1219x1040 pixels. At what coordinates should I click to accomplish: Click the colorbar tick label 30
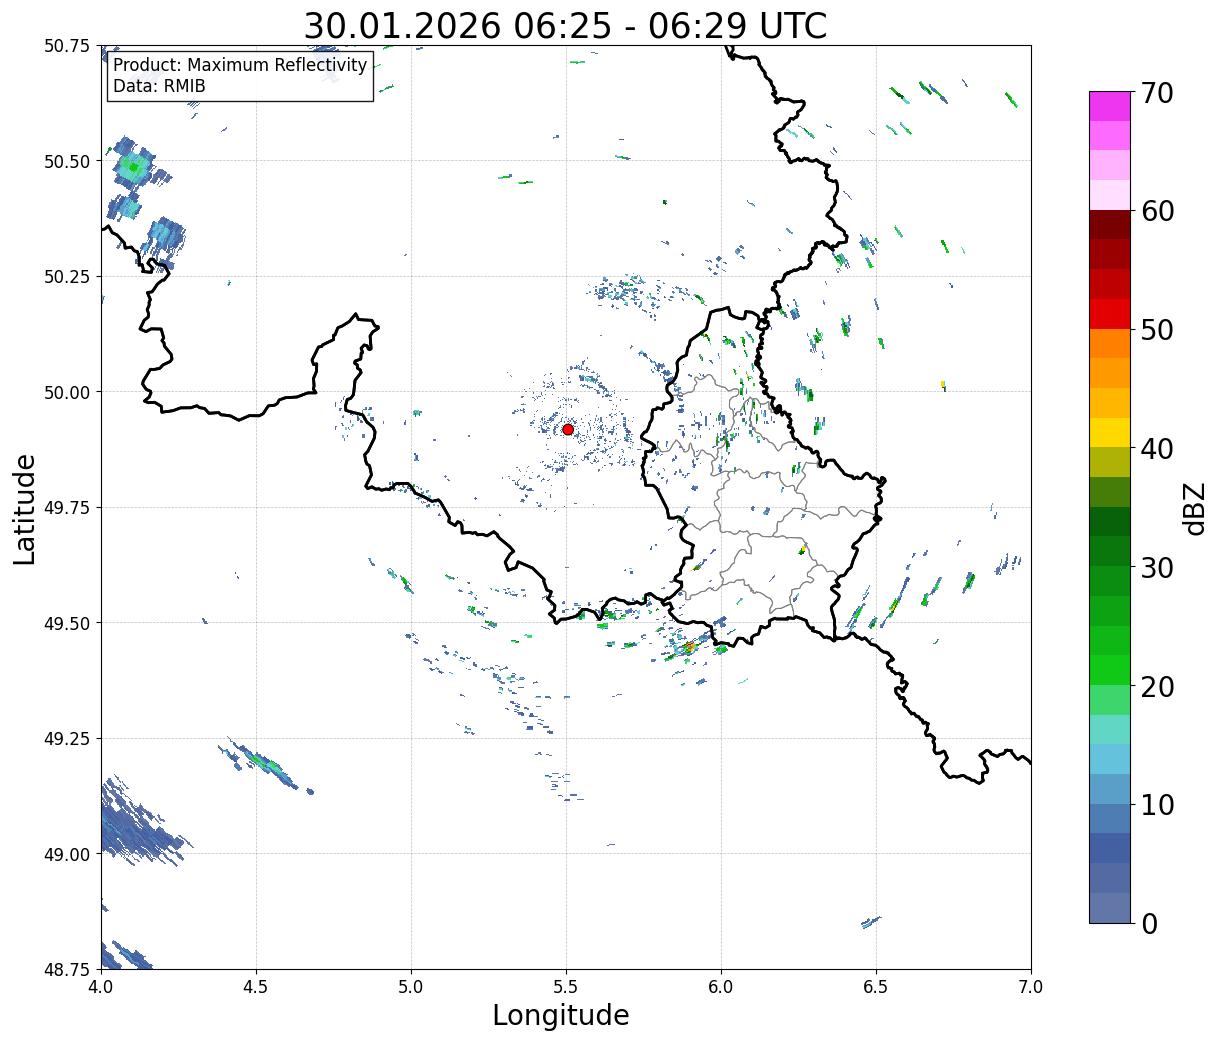1158,567
